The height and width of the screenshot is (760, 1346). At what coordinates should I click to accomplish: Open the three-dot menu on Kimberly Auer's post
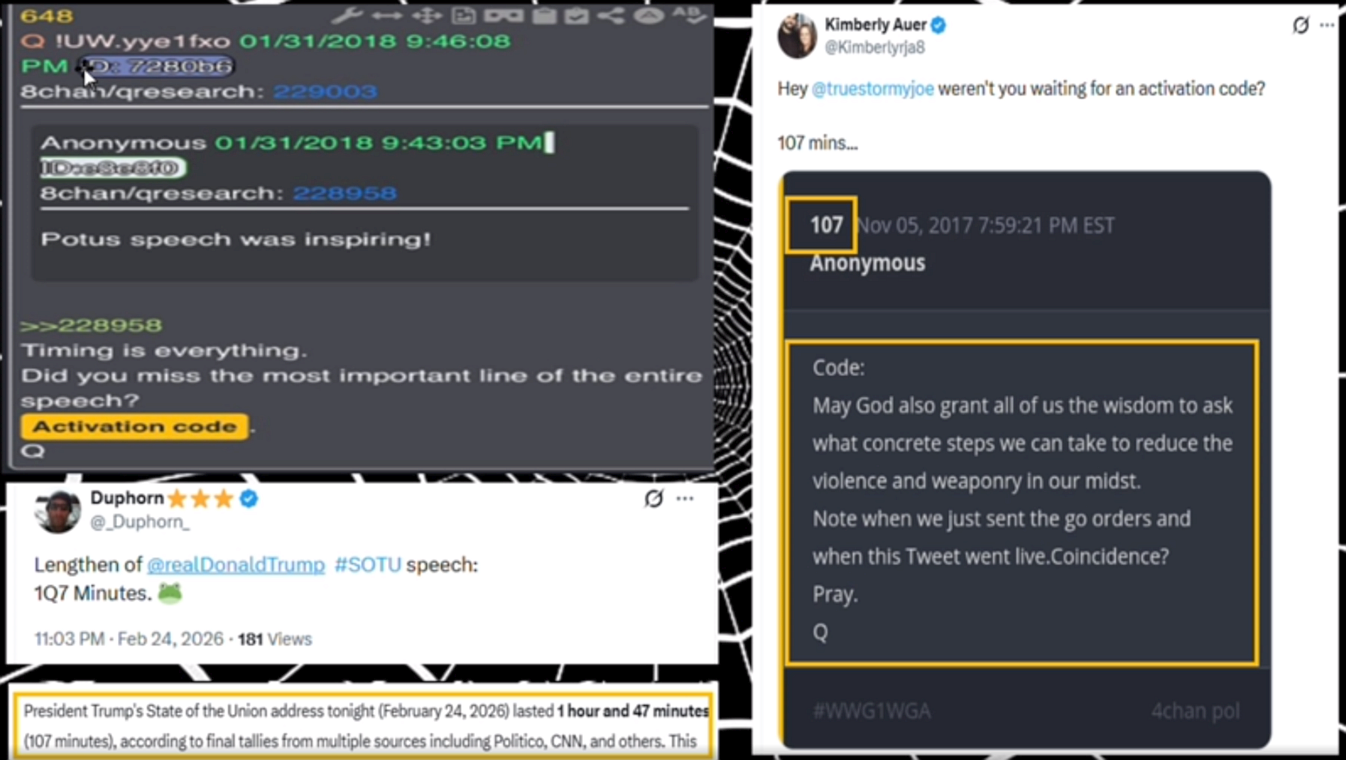point(1327,25)
